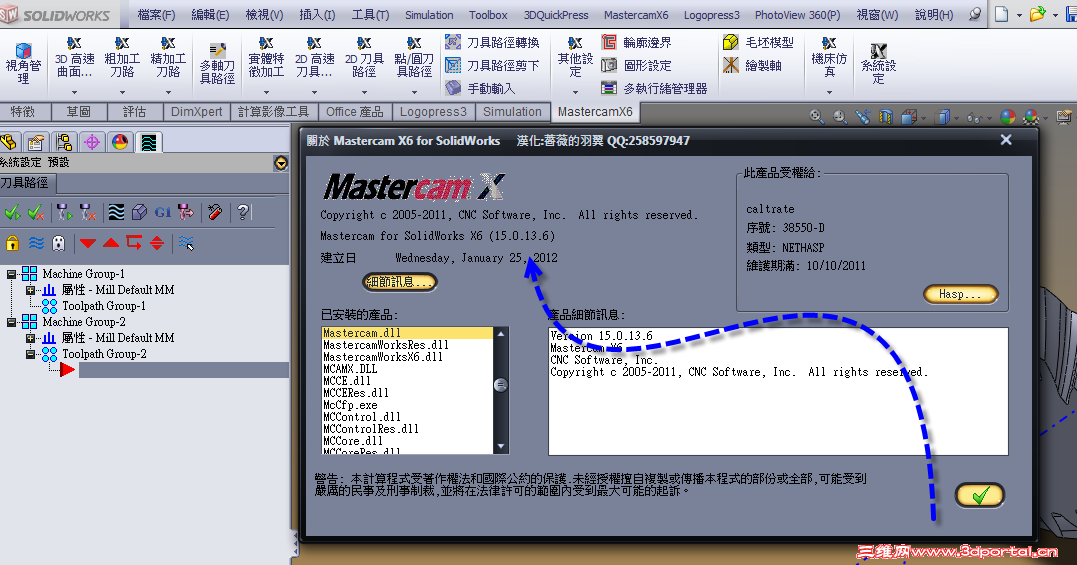Open 輪廓邊界 silhouette boundary tool
1077x565 pixels.
636,43
